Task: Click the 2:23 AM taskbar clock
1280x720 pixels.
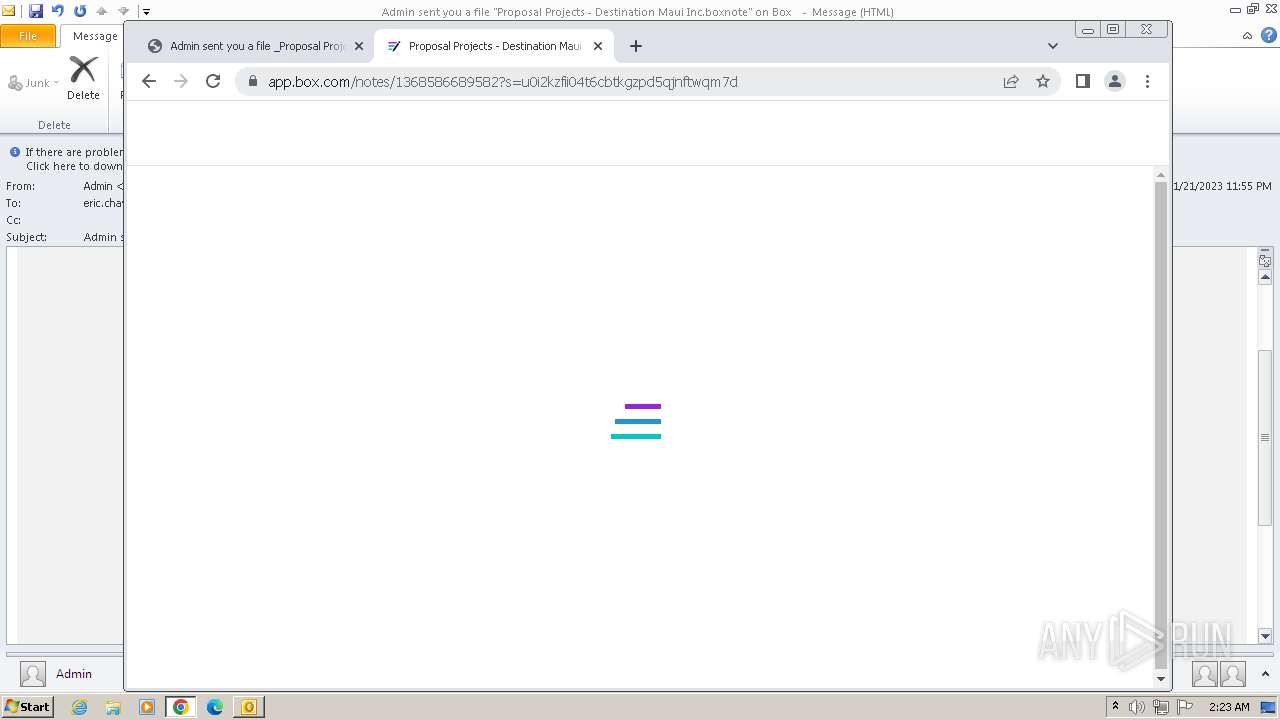Action: tap(1229, 707)
